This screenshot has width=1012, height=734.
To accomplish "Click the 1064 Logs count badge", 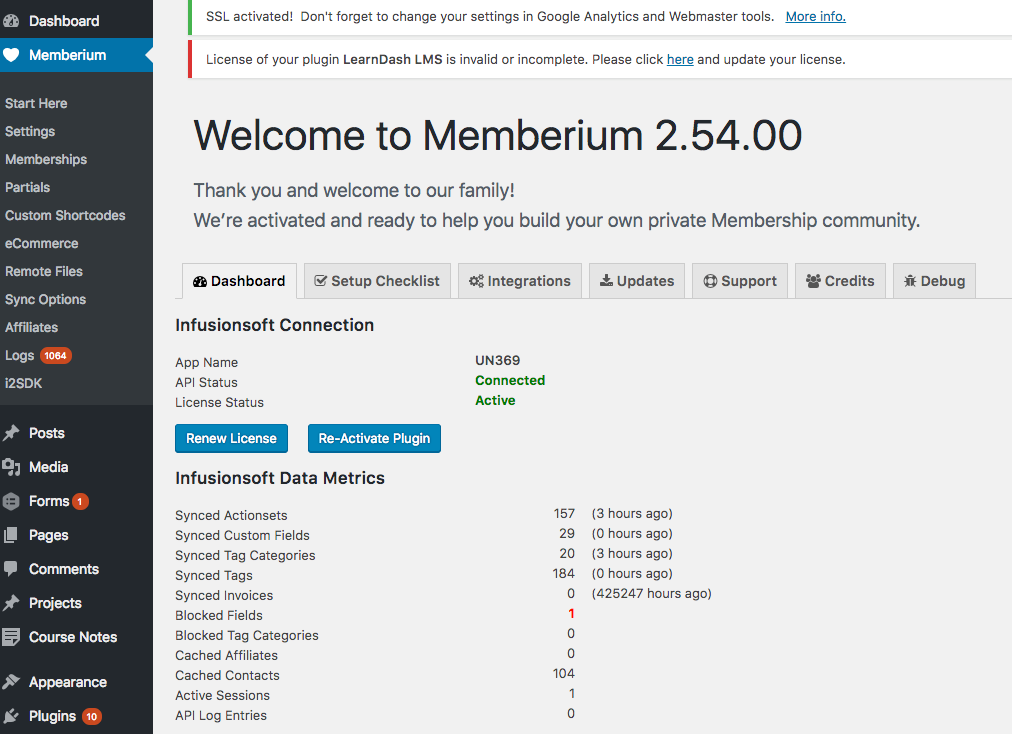I will click(x=56, y=356).
